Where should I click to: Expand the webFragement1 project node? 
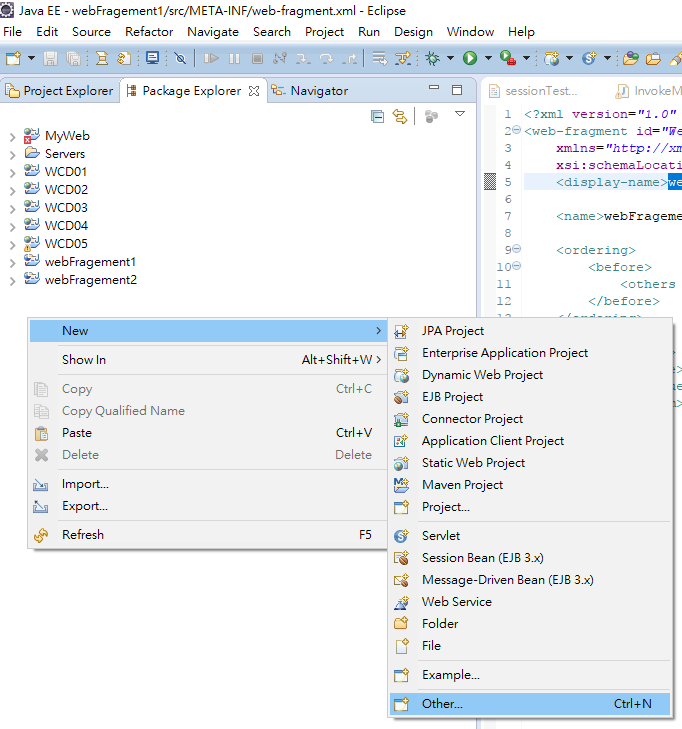tap(13, 263)
